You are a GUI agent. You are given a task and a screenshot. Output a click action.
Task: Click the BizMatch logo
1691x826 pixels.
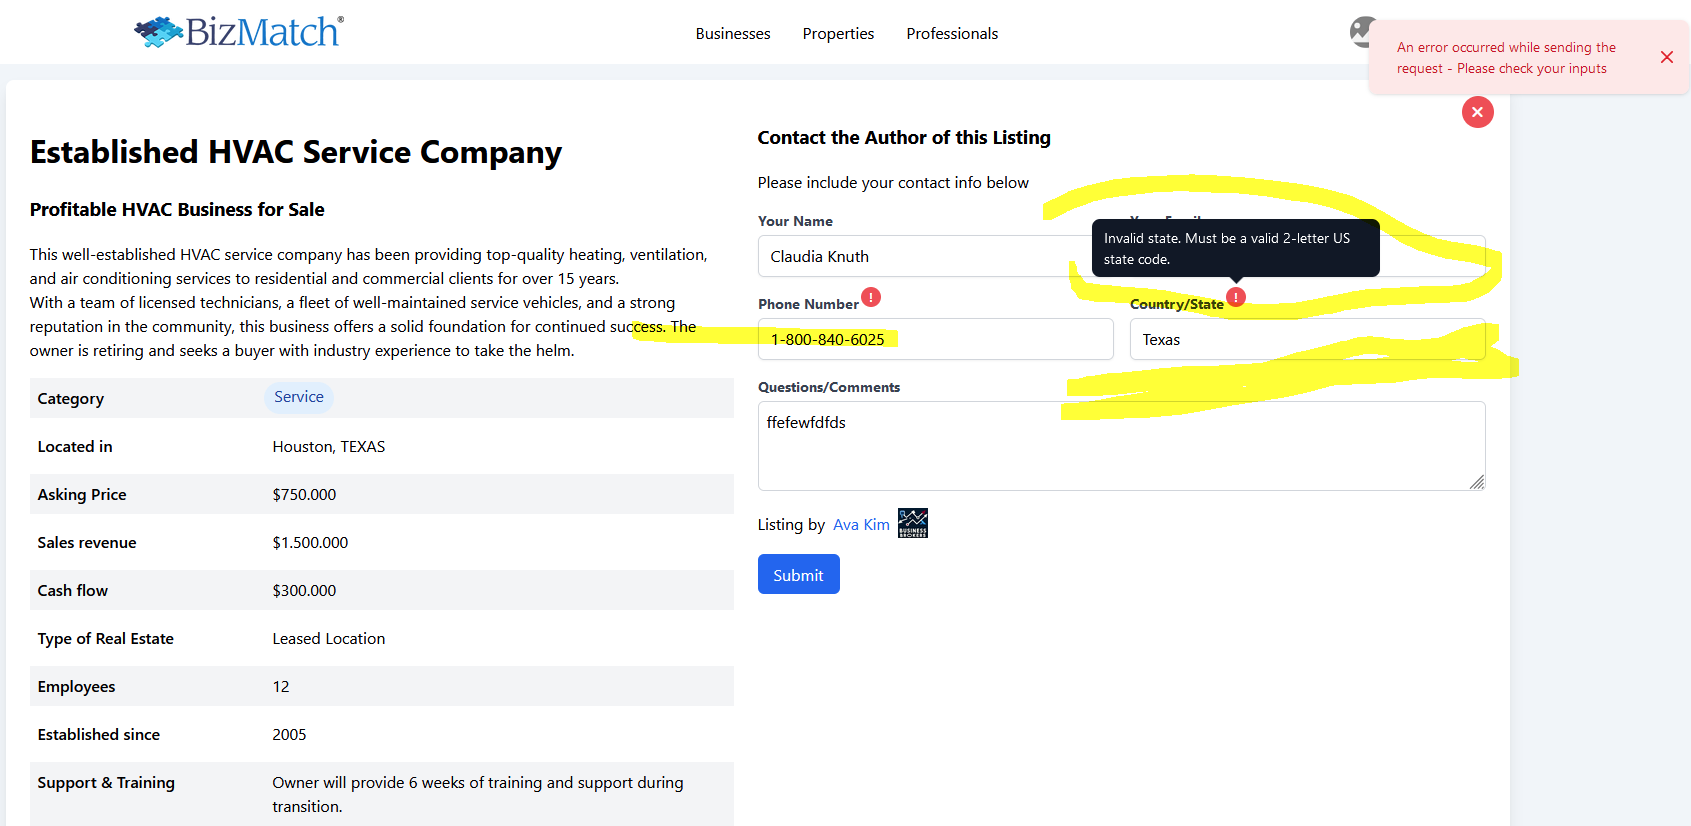(239, 32)
